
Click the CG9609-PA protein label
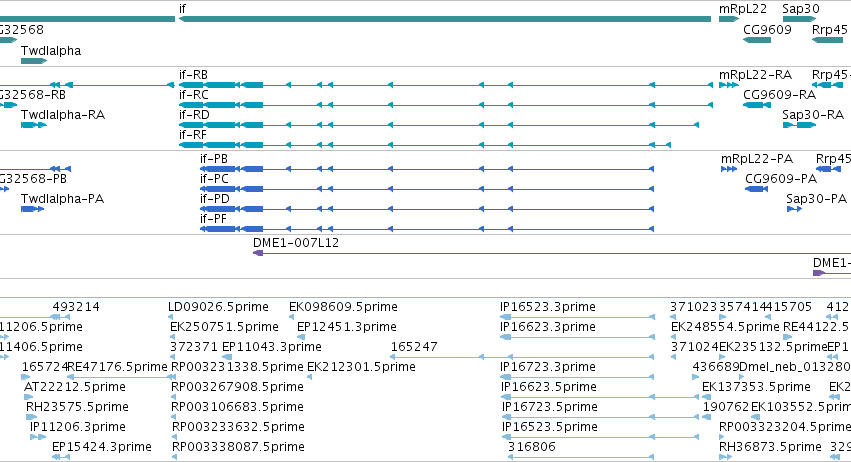[x=780, y=179]
